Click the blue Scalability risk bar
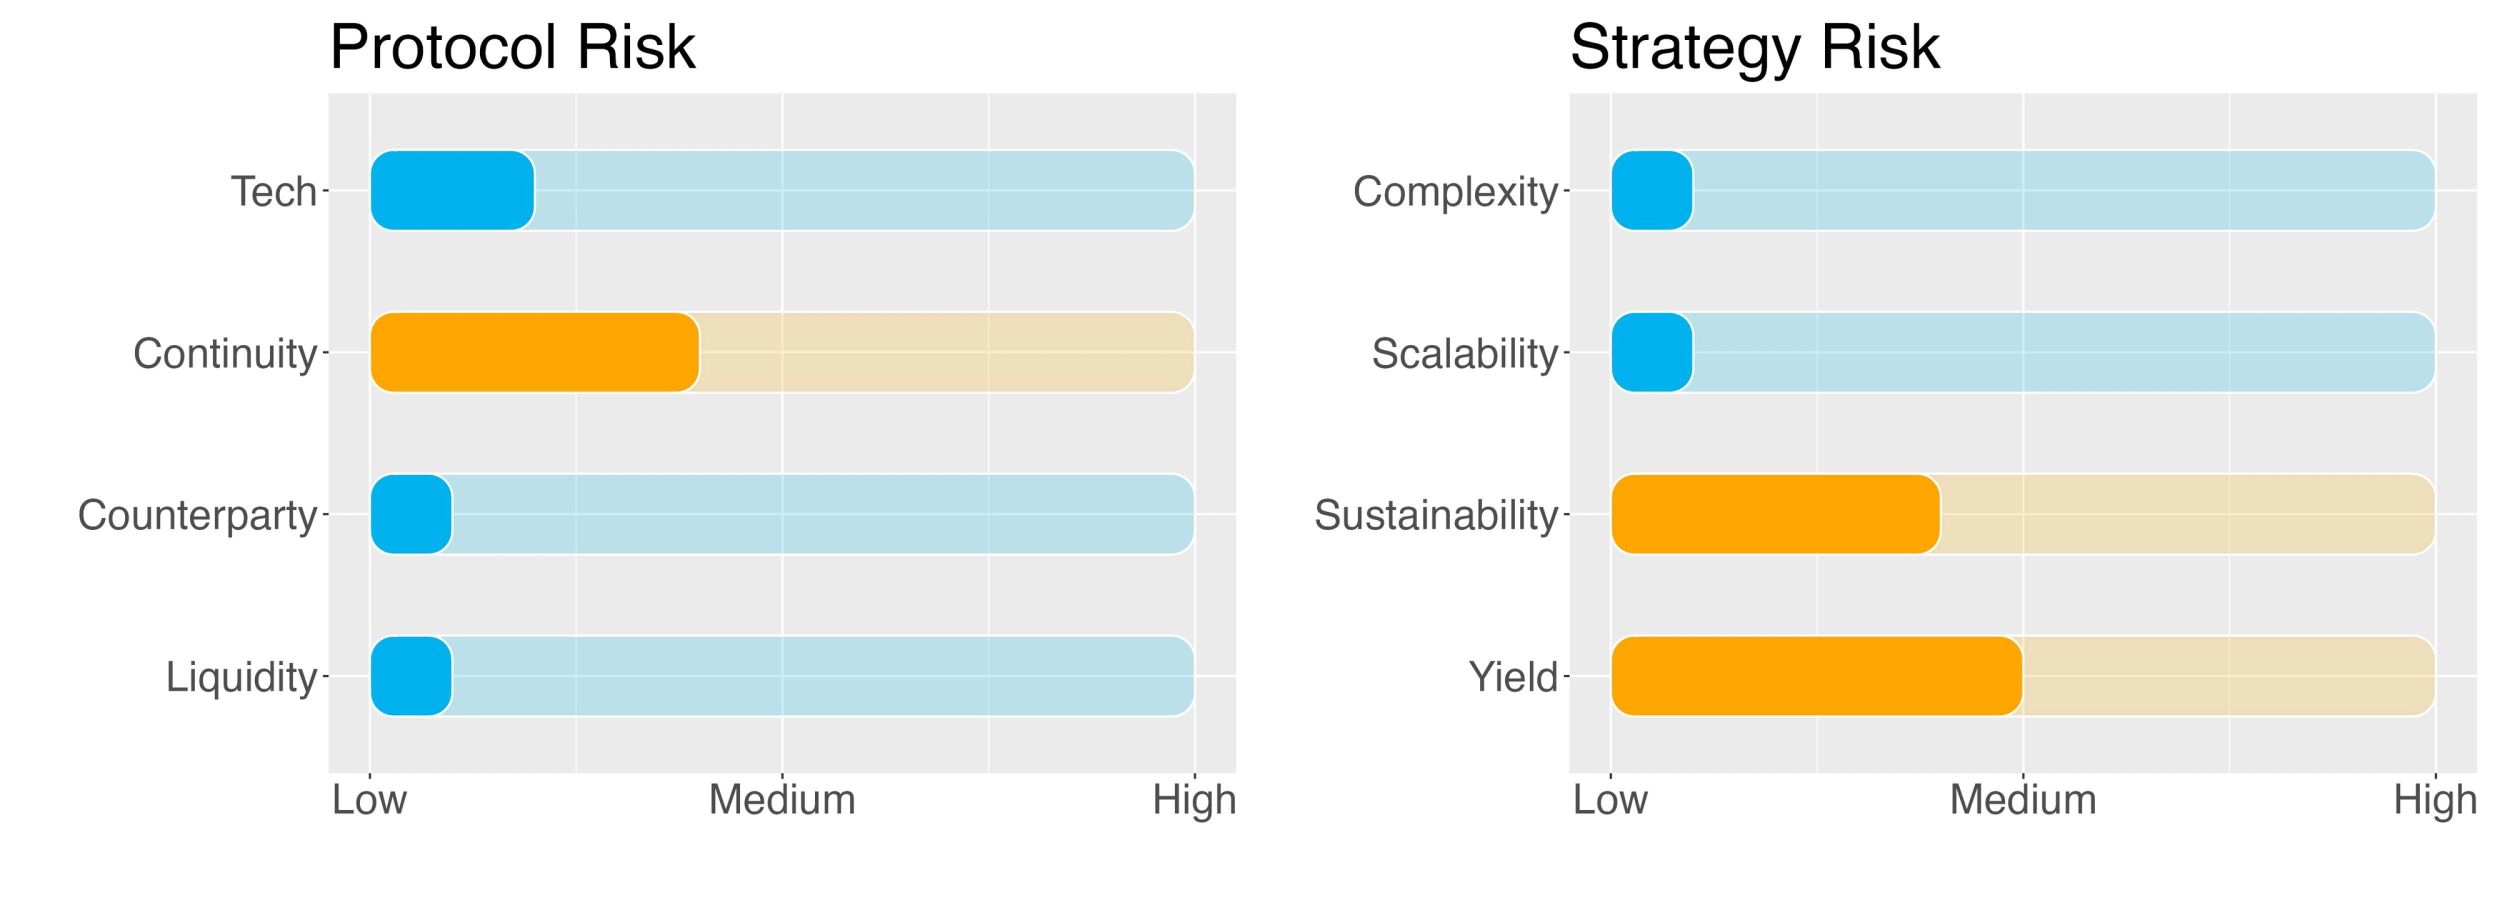The width and height of the screenshot is (2500, 900). point(1652,352)
